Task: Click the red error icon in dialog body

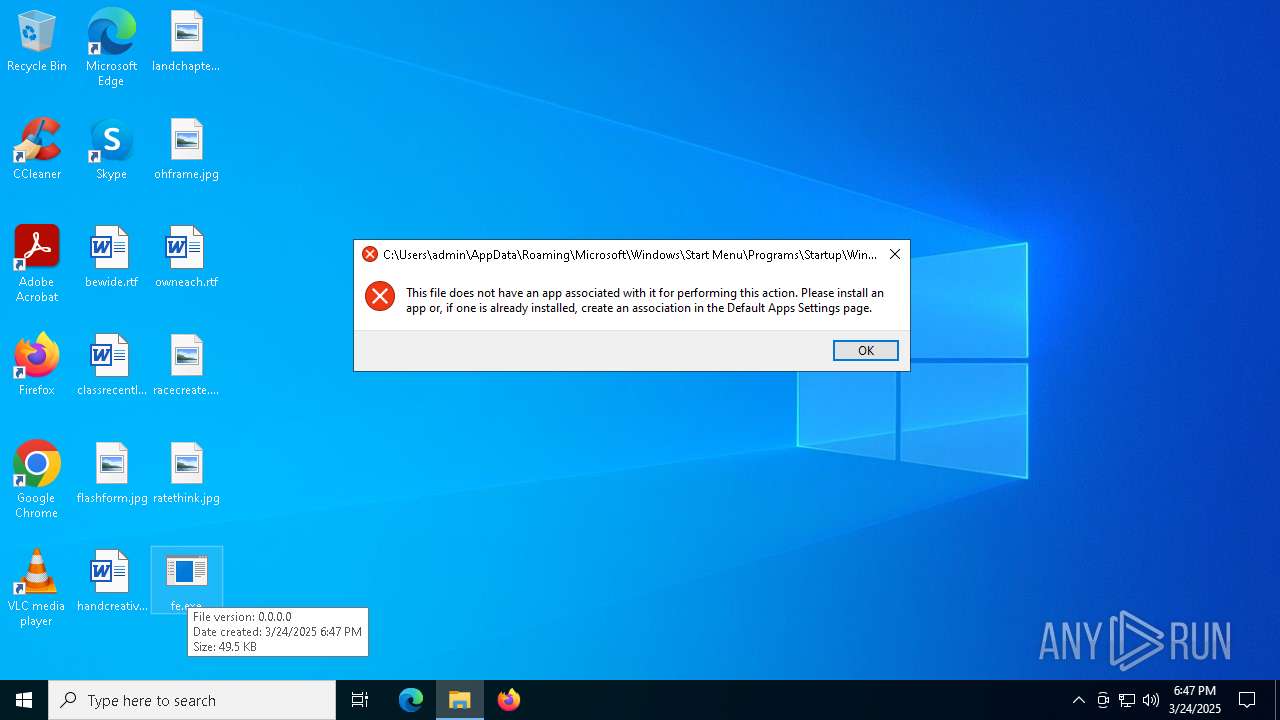Action: 380,296
